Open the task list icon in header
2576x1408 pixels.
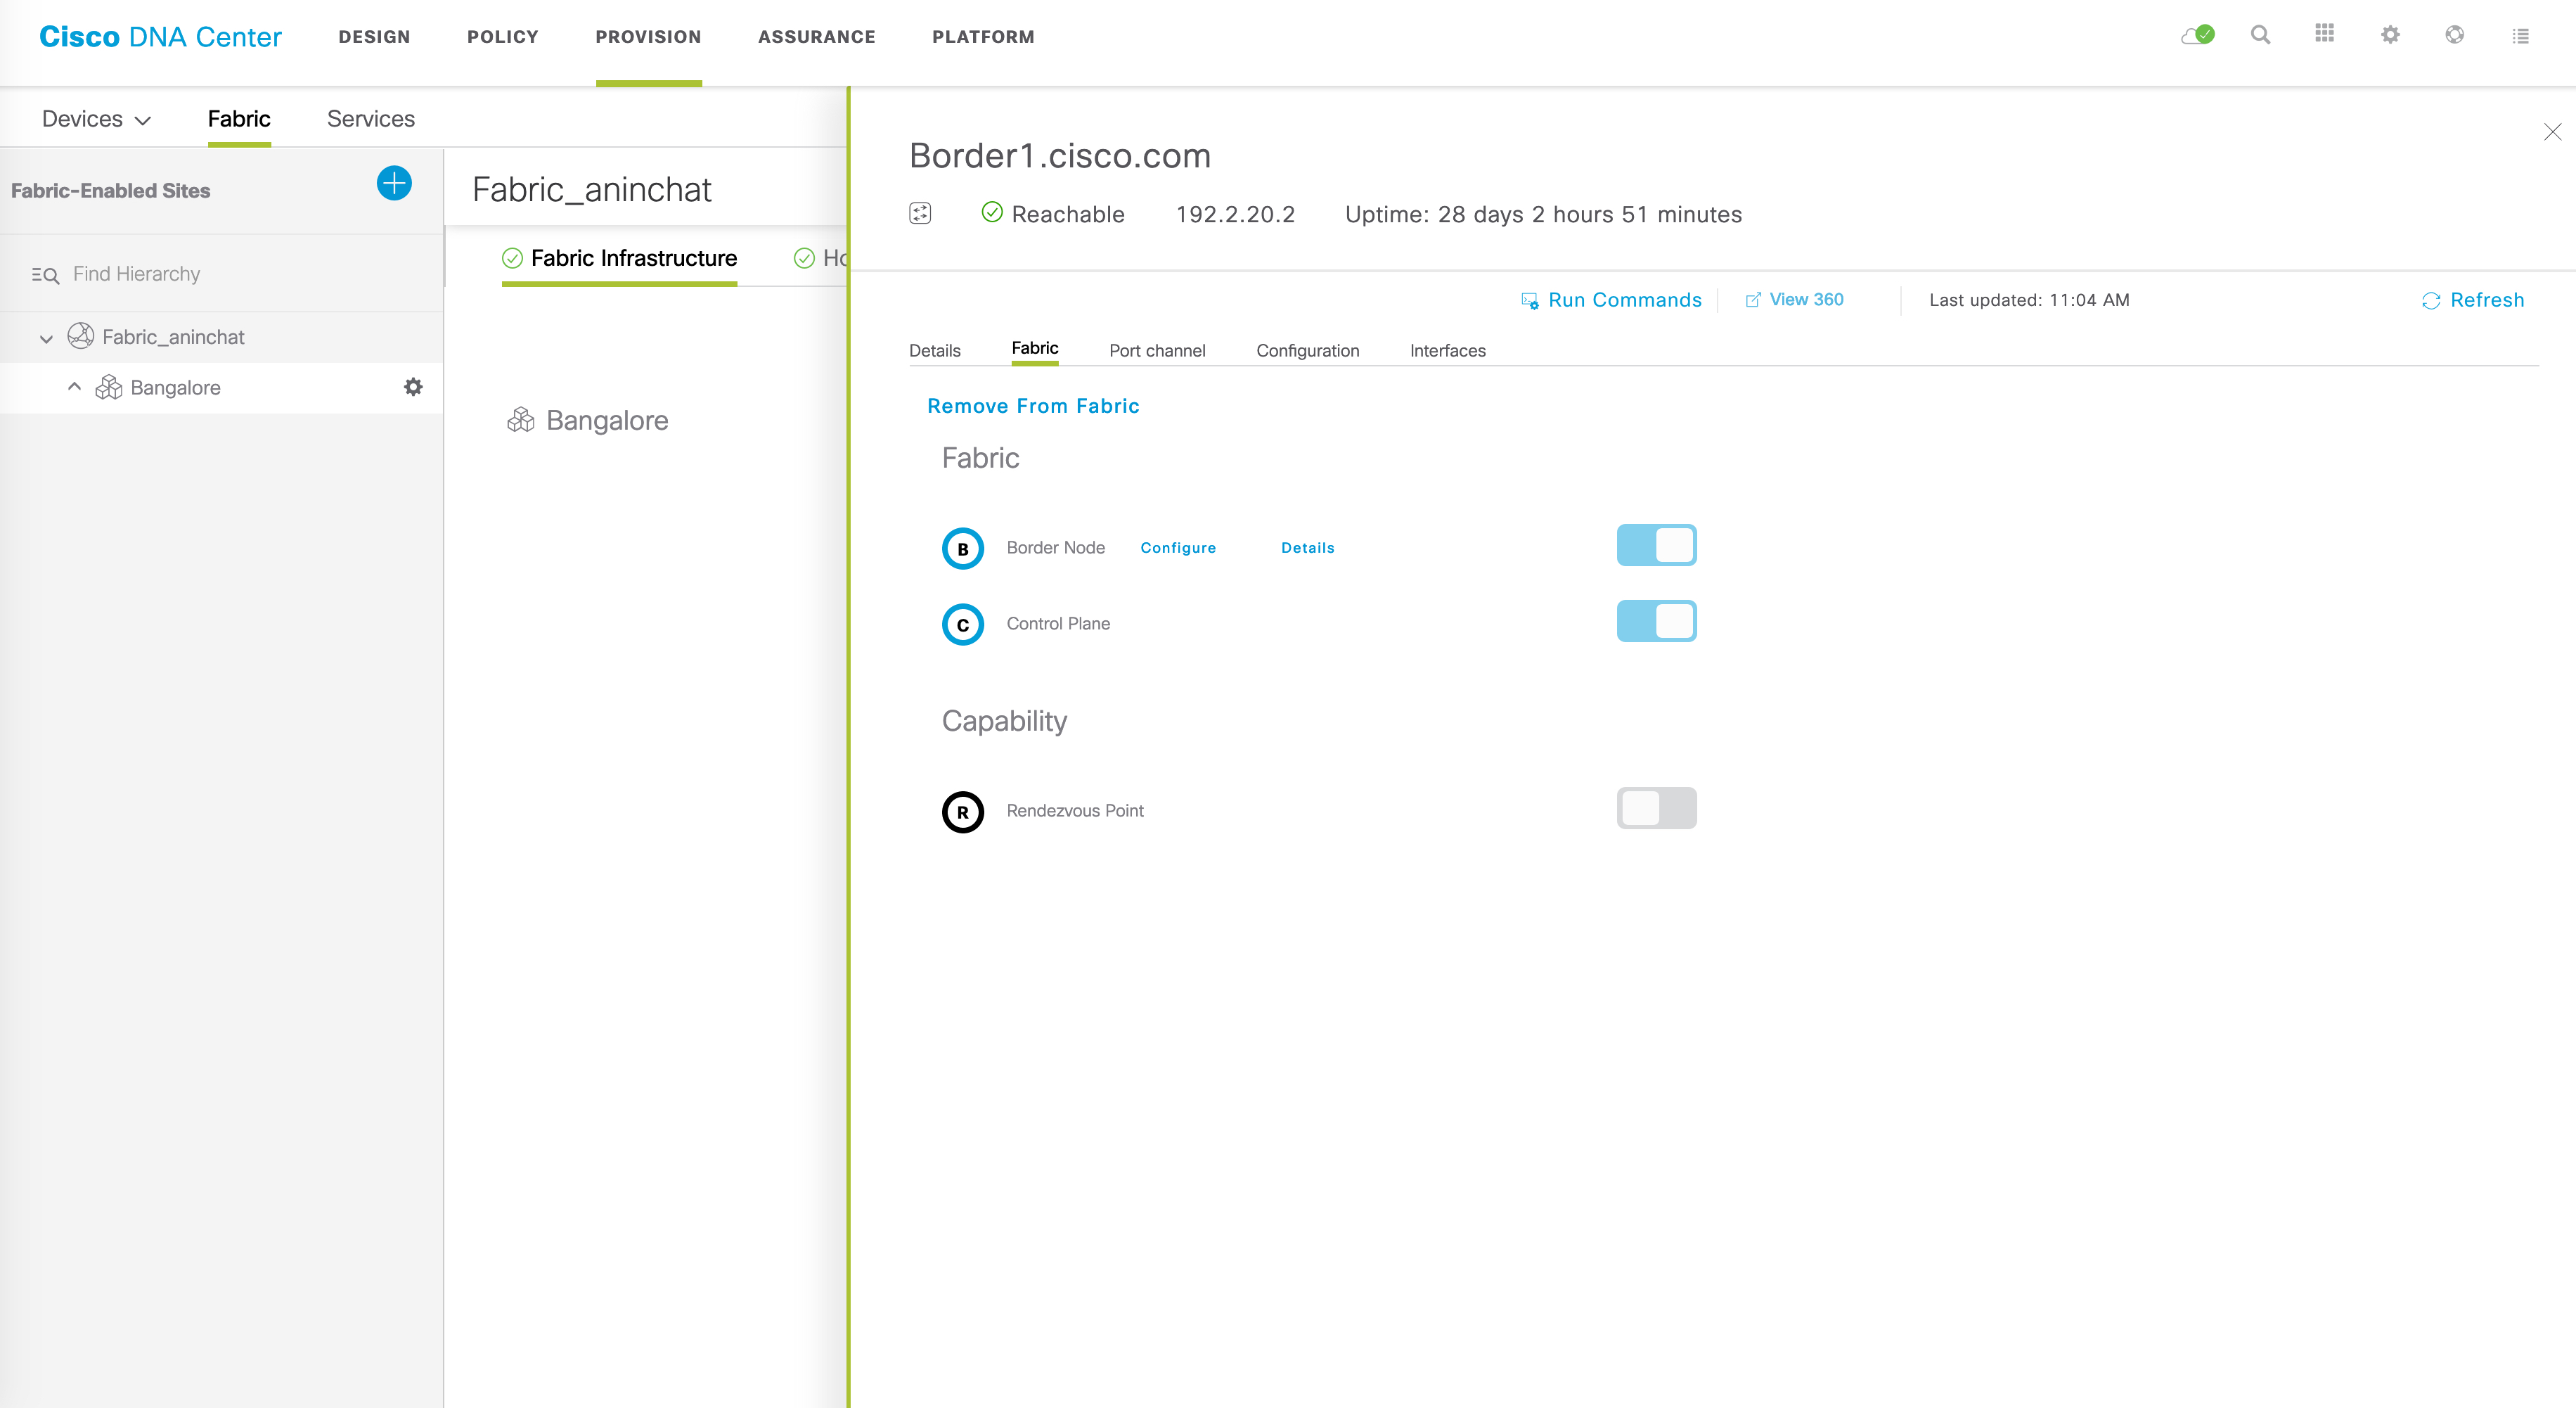(x=2520, y=36)
